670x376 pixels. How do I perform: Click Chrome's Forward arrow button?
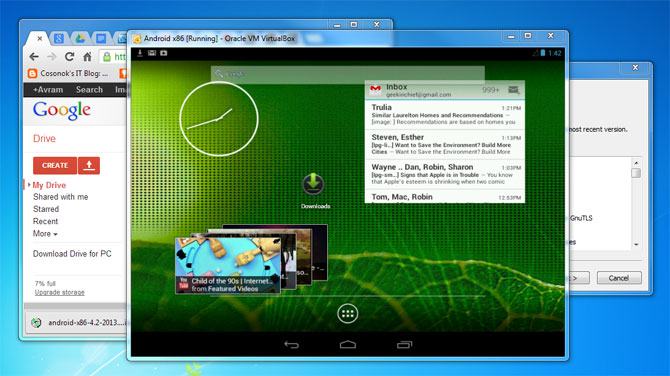[52, 56]
